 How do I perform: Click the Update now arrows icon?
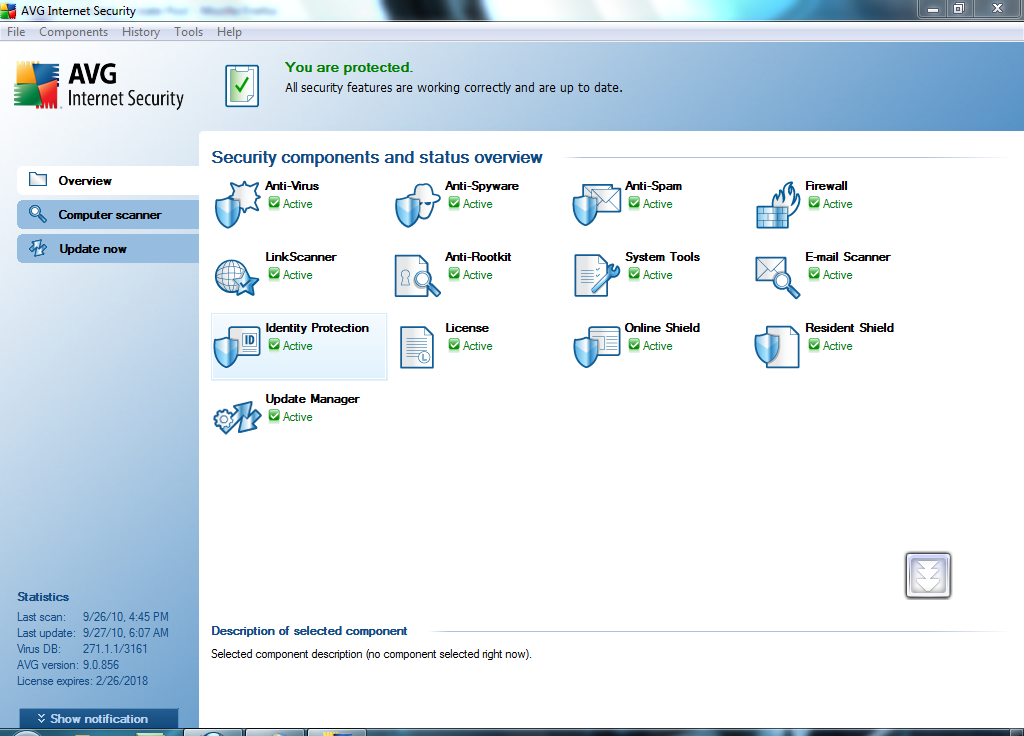pyautogui.click(x=38, y=248)
